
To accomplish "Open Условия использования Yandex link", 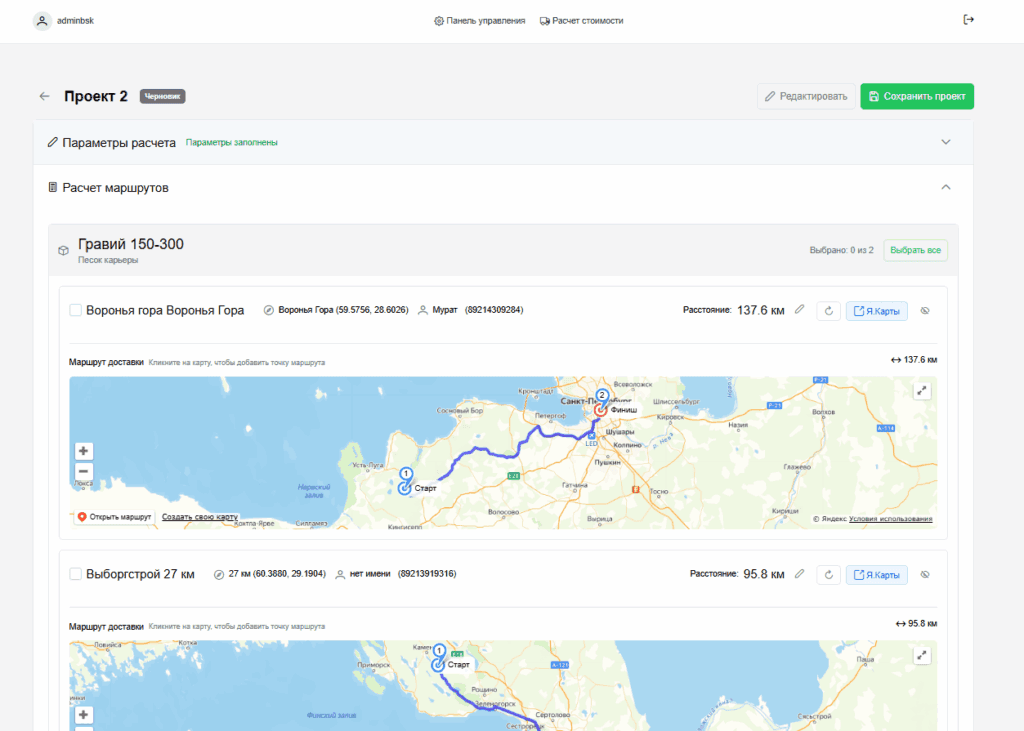I will 891,519.
